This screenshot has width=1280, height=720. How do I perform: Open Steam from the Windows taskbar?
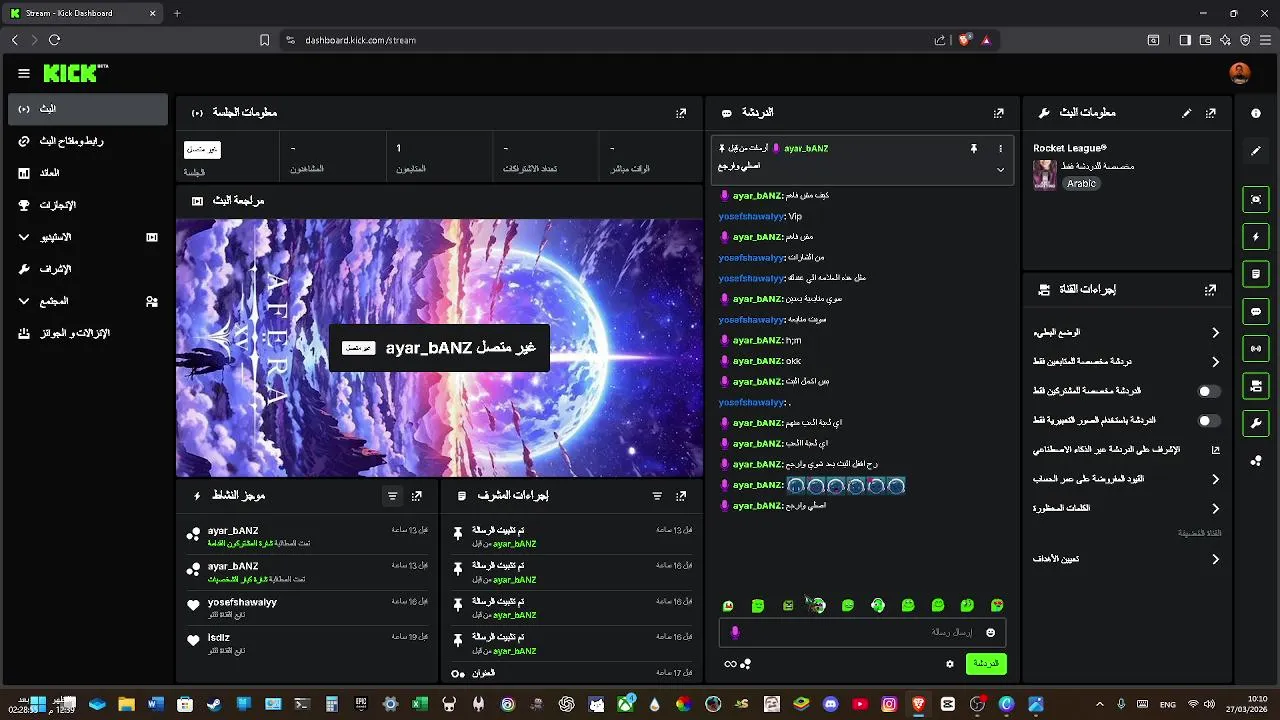[214, 704]
